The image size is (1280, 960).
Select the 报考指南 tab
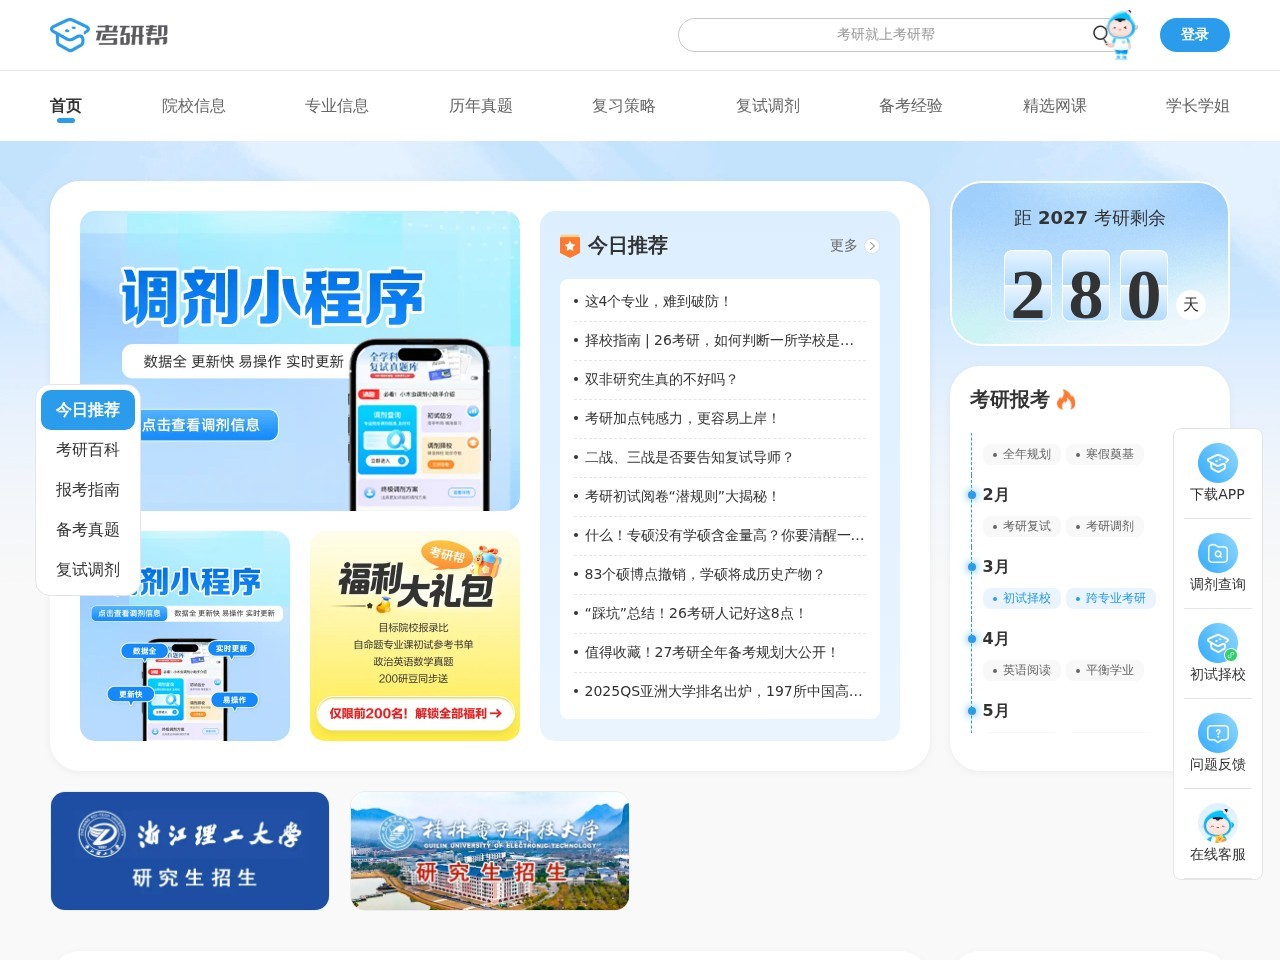pyautogui.click(x=88, y=490)
